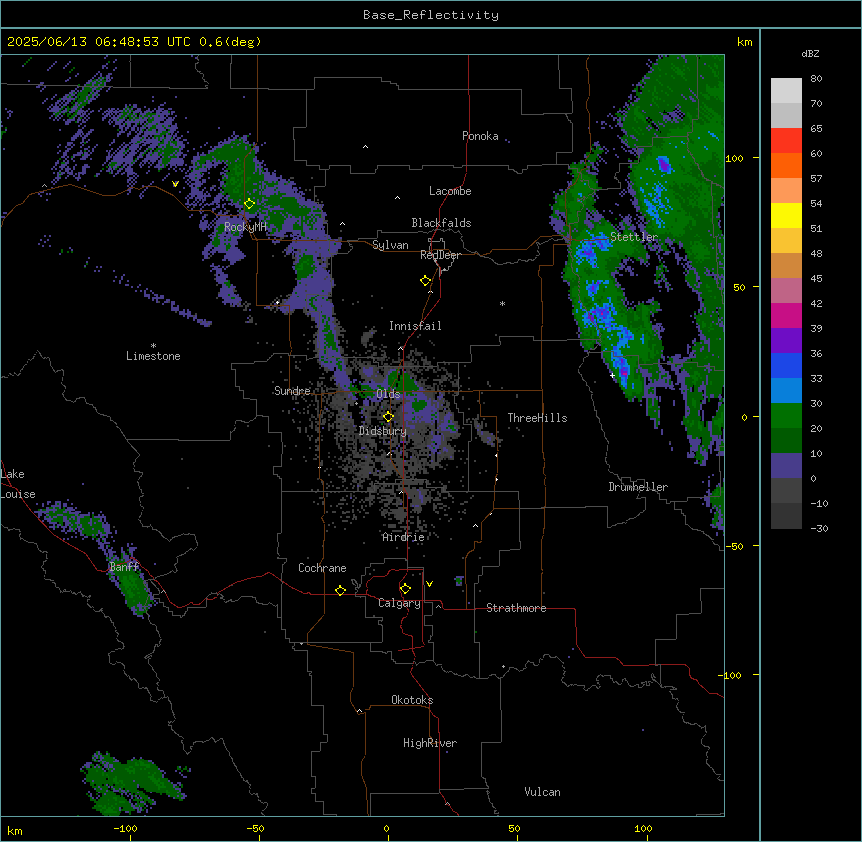
Task: Pick the light blue swatch in the dBZ scale
Action: coord(786,391)
